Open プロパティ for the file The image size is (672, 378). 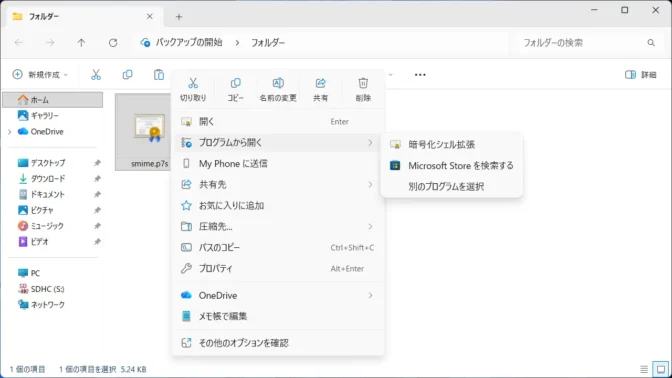[x=278, y=269]
